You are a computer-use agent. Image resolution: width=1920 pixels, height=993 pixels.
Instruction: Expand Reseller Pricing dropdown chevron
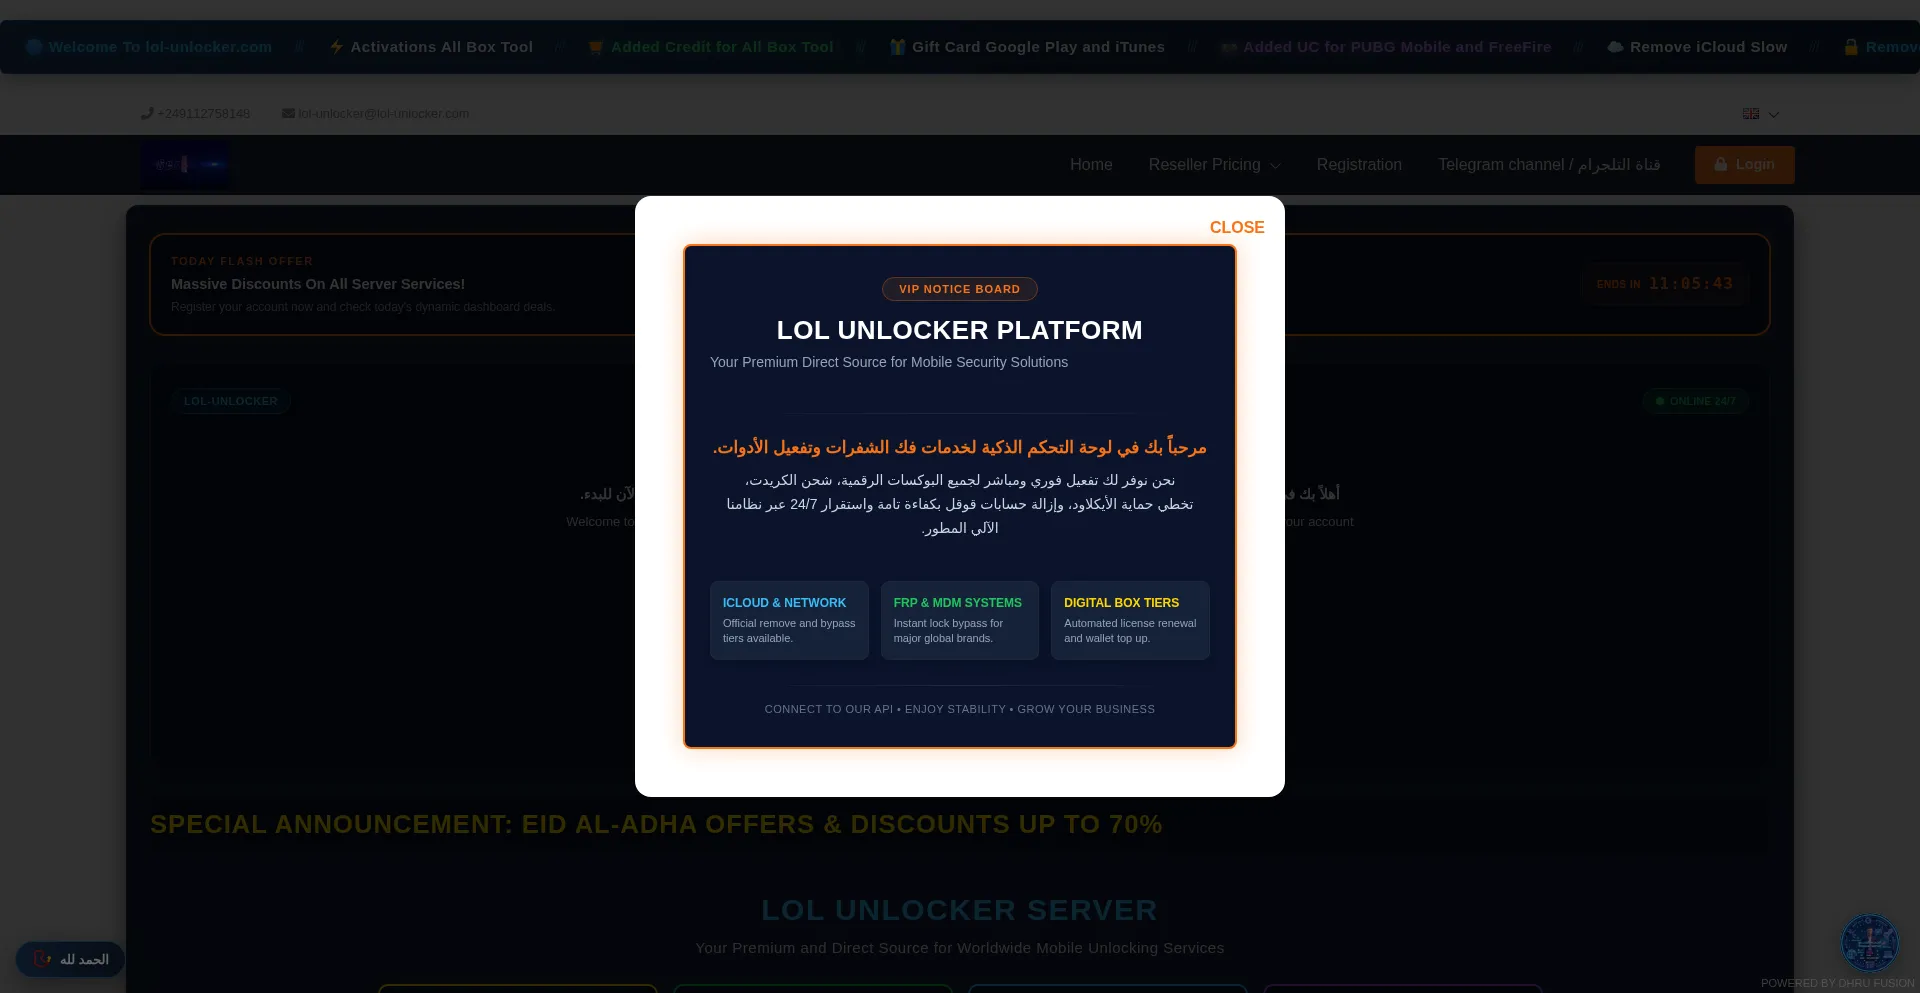[1275, 166]
